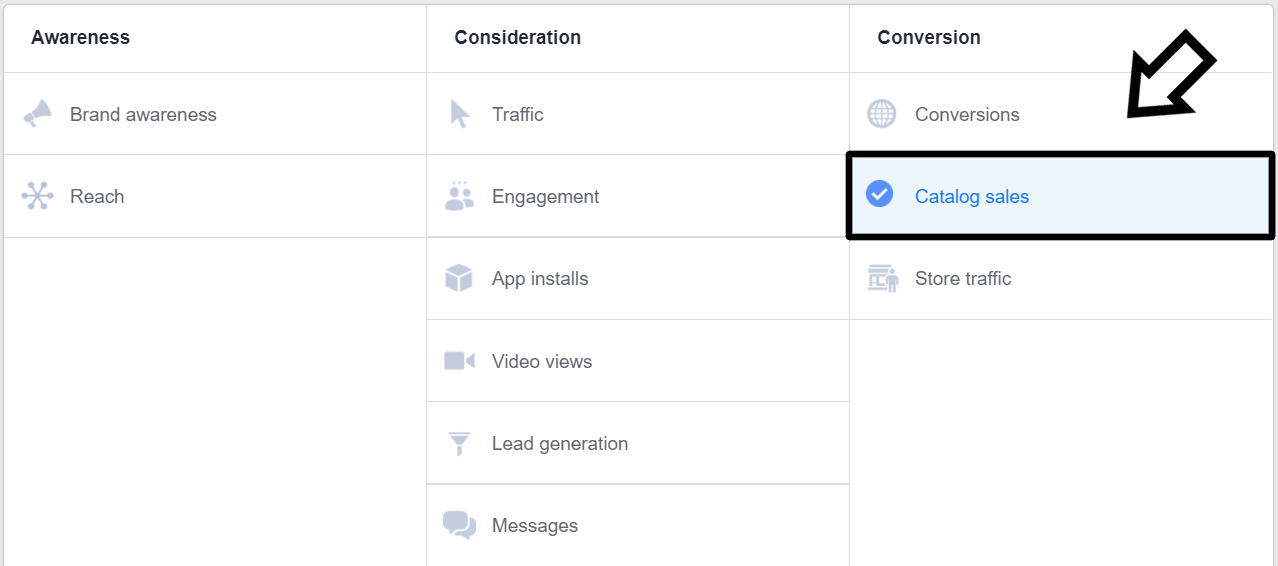Pick the Traffic objective
Viewport: 1278px width, 566px height.
pyautogui.click(x=518, y=115)
